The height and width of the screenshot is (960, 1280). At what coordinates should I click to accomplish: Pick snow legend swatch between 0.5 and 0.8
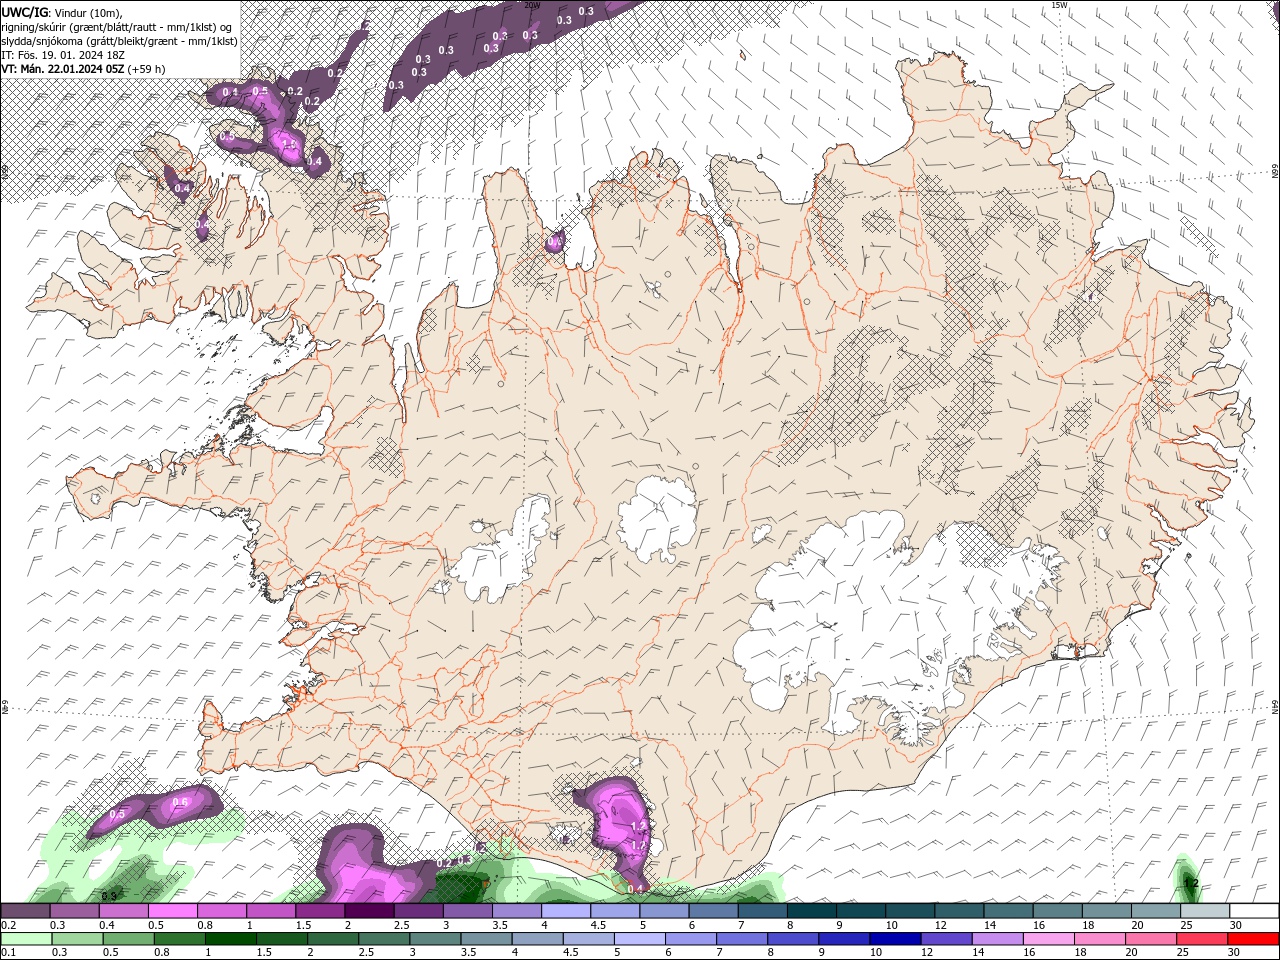coord(172,910)
